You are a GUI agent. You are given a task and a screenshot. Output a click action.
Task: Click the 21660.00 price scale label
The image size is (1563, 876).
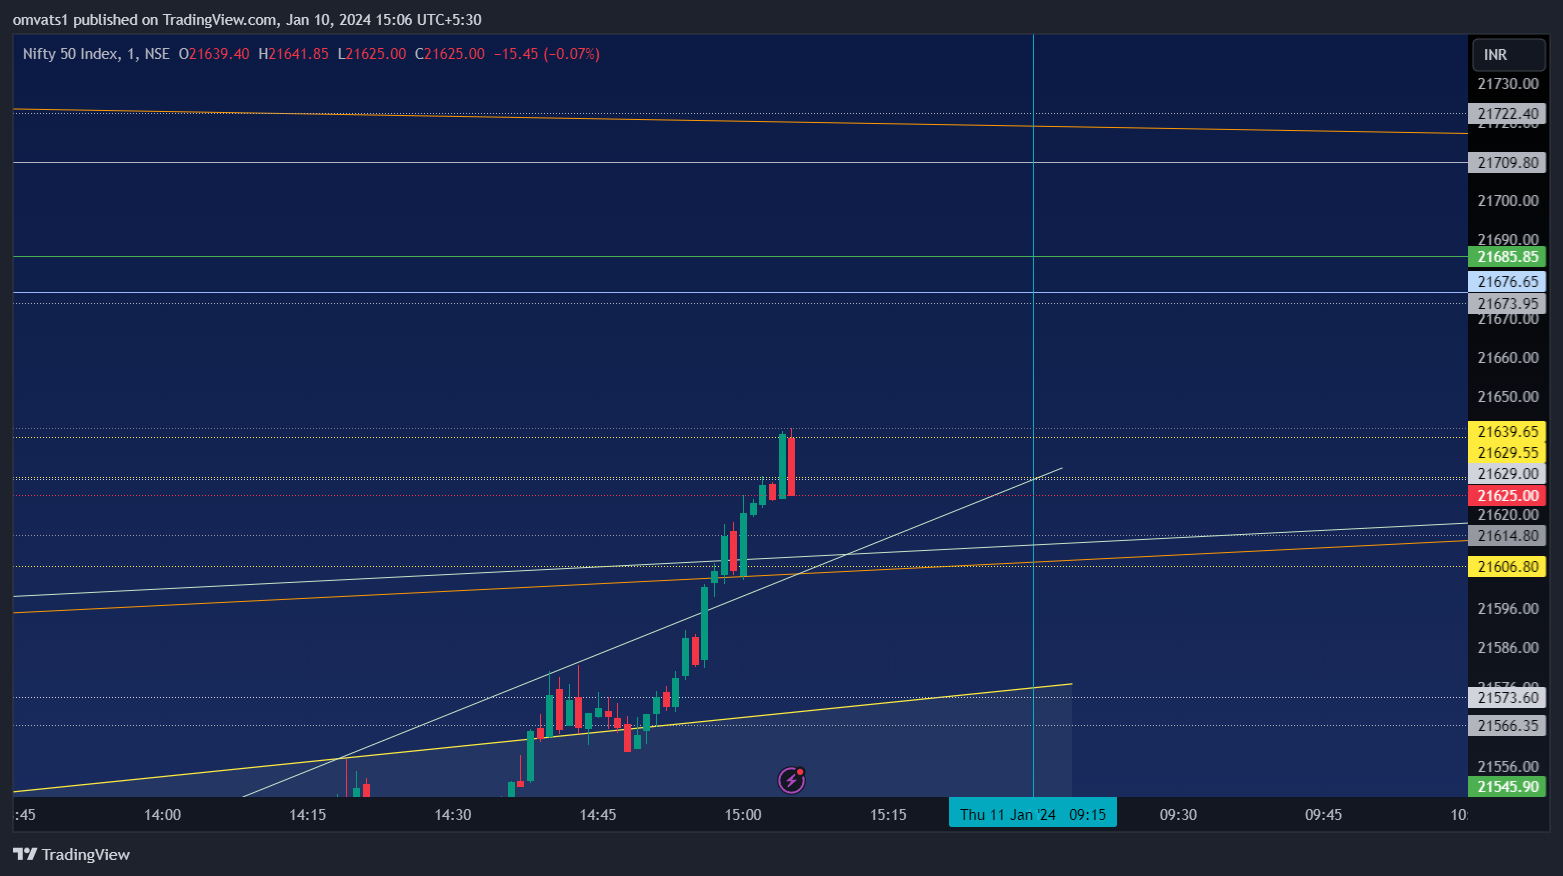1508,358
